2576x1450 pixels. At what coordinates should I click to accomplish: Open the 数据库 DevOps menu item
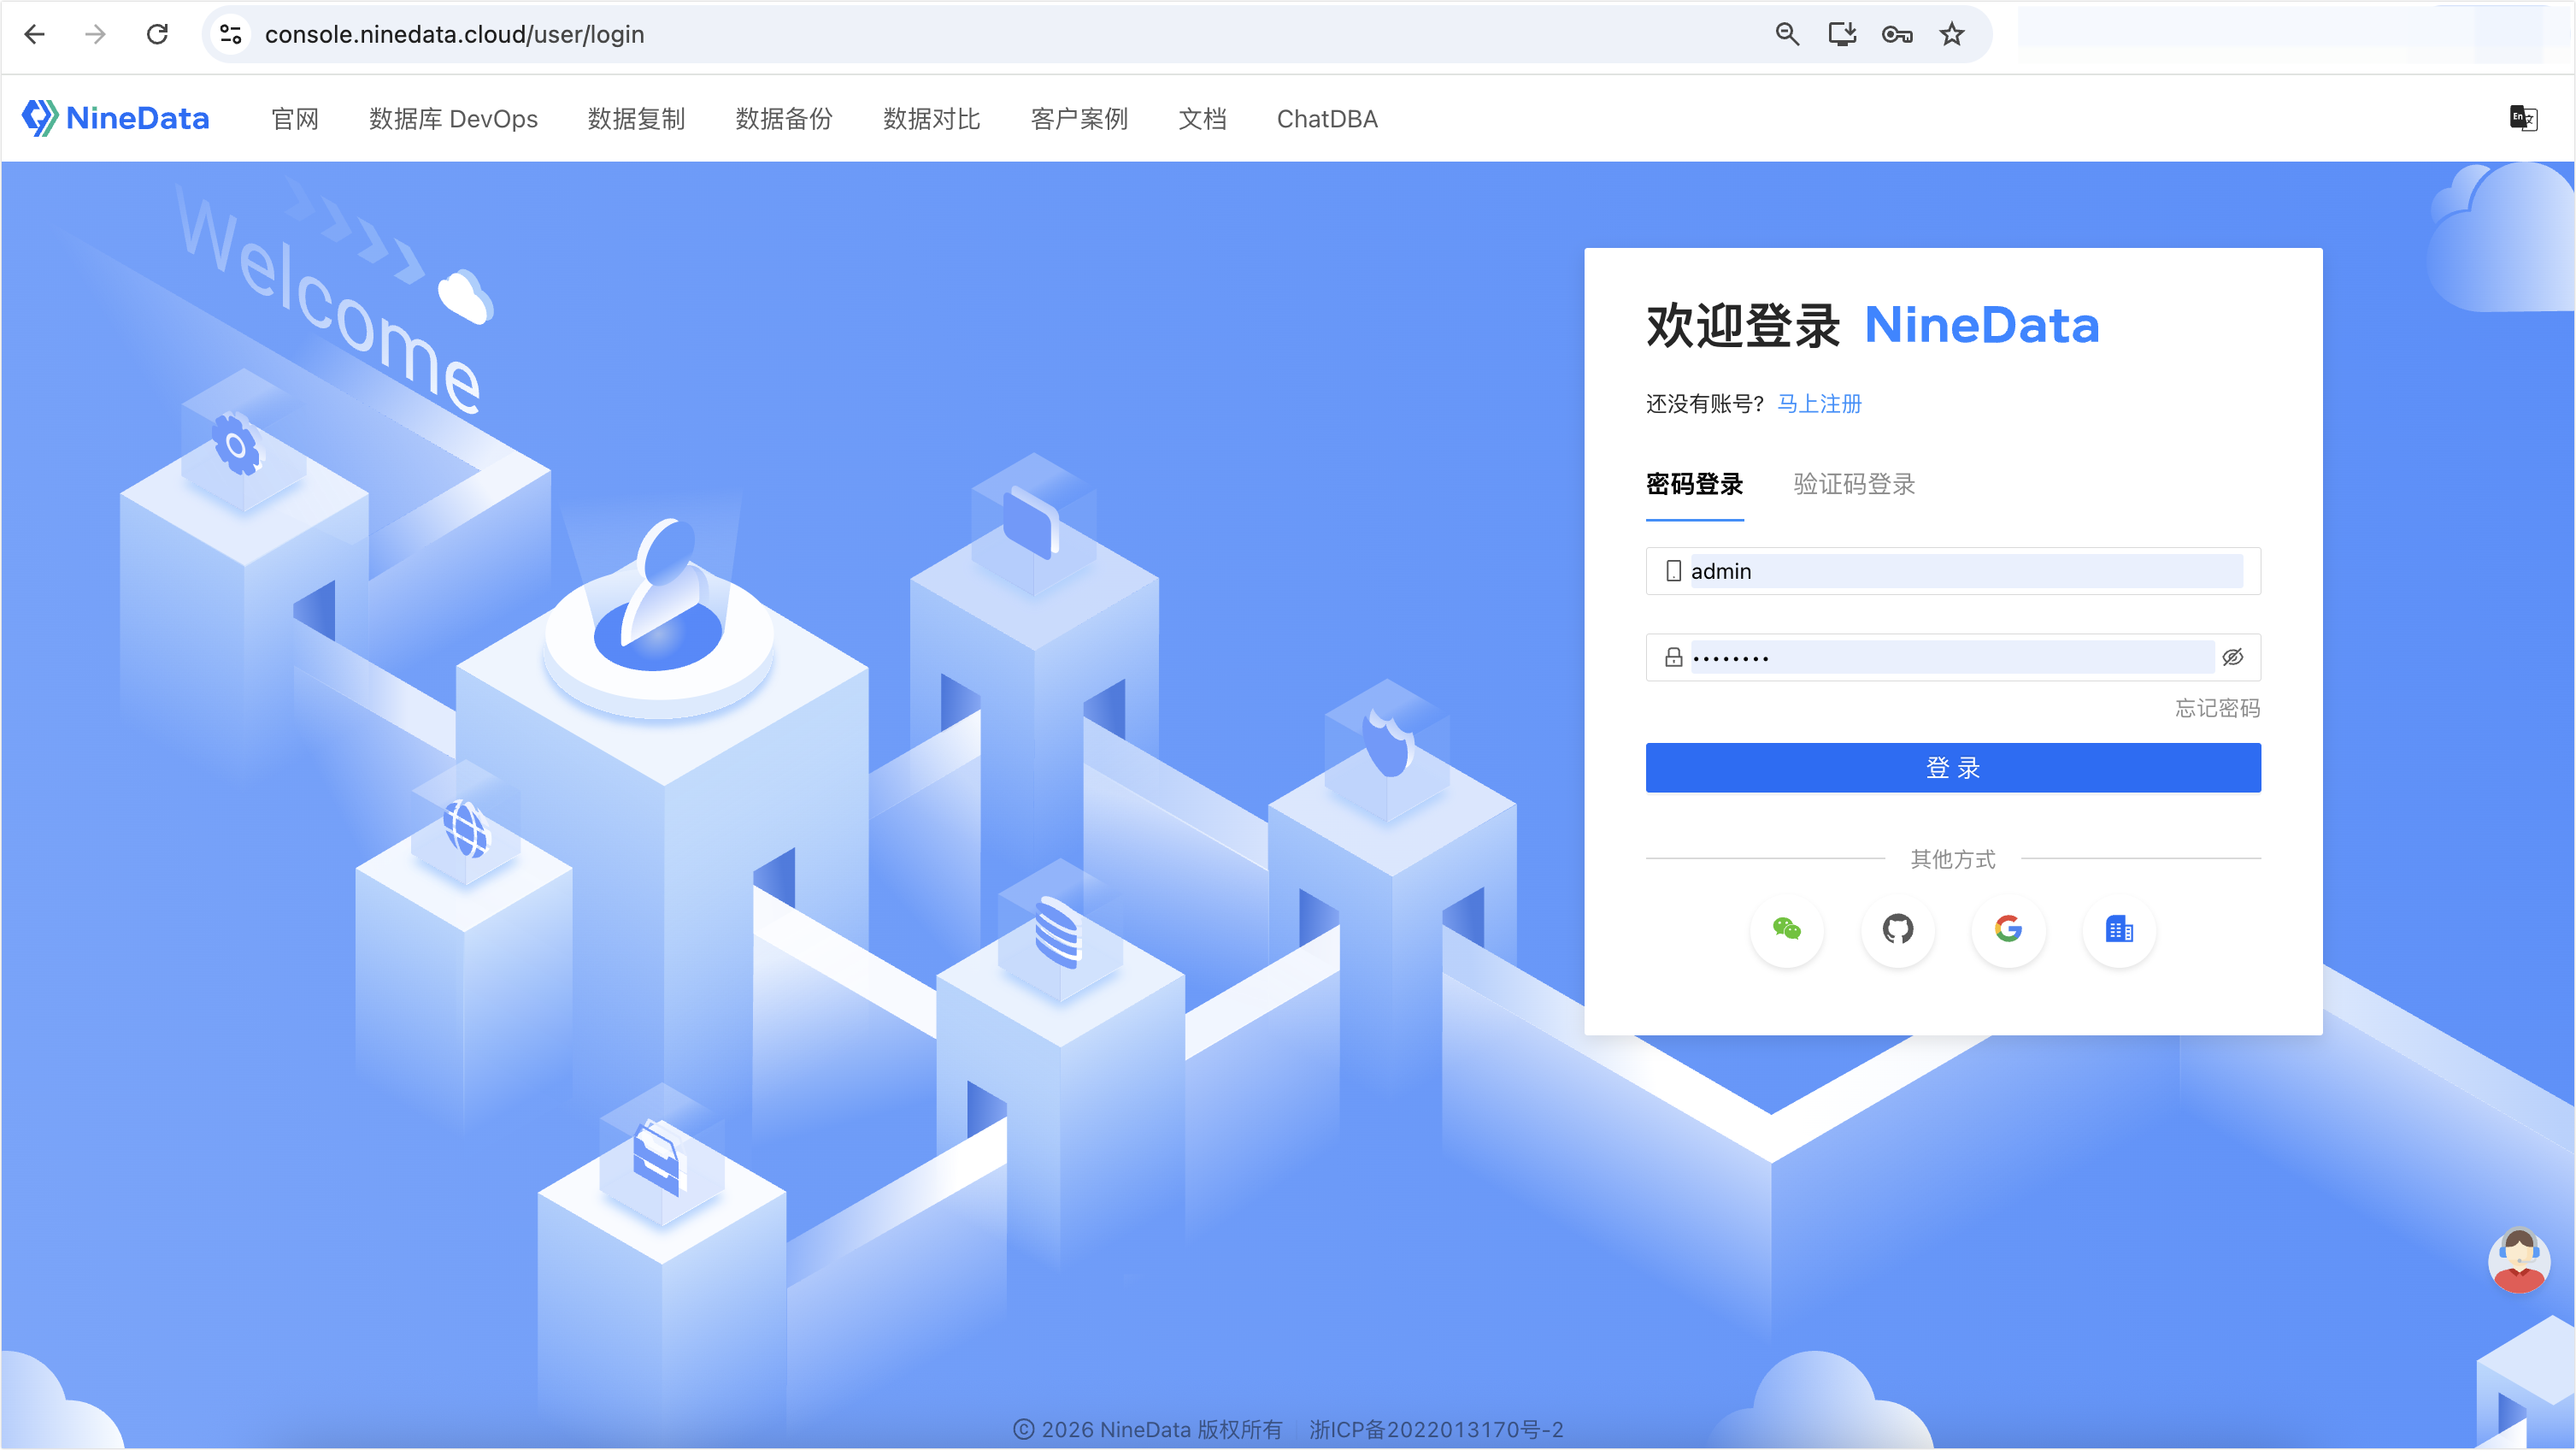pyautogui.click(x=453, y=119)
